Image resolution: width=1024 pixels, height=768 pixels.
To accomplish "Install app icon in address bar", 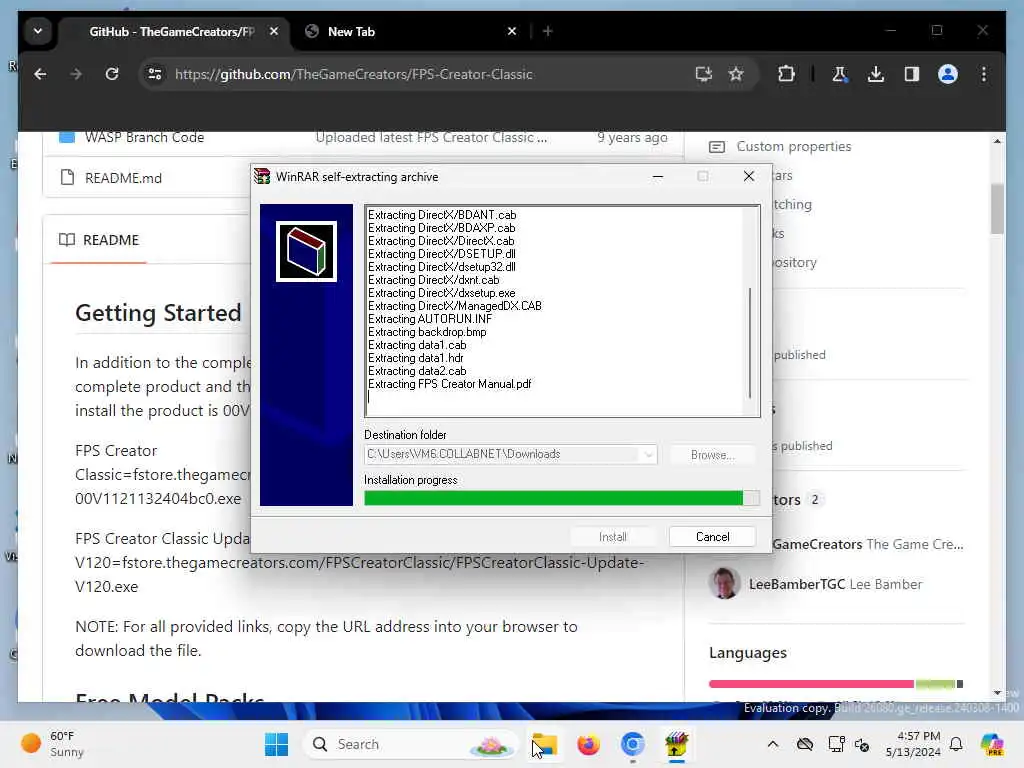I will click(x=703, y=74).
